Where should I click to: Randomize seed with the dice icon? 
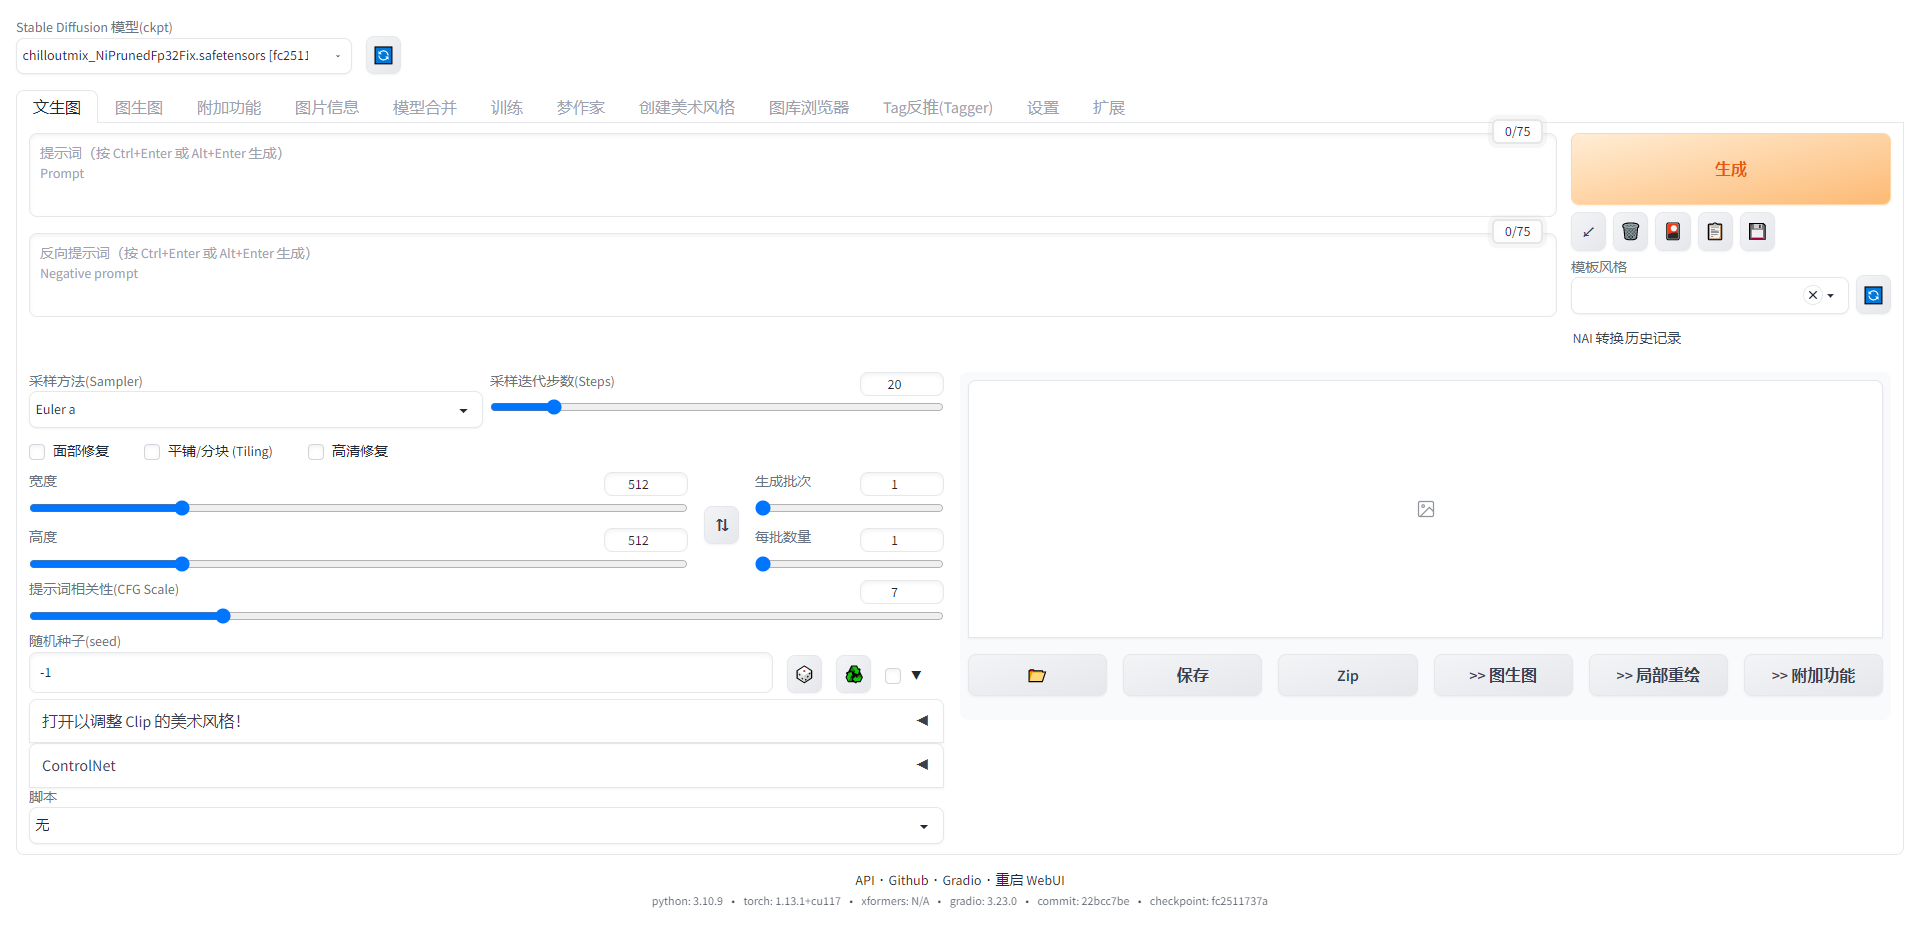coord(804,675)
